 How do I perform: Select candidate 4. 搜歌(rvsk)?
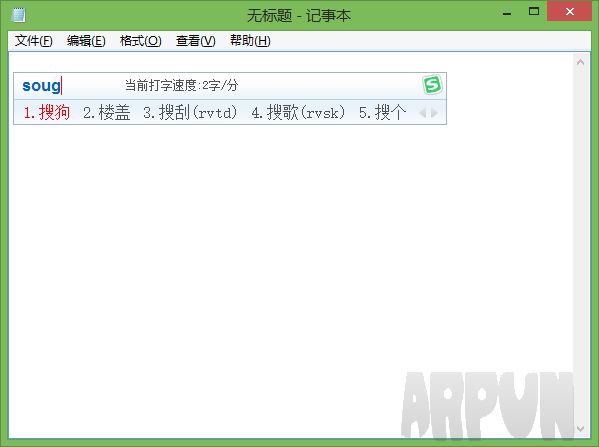(298, 113)
